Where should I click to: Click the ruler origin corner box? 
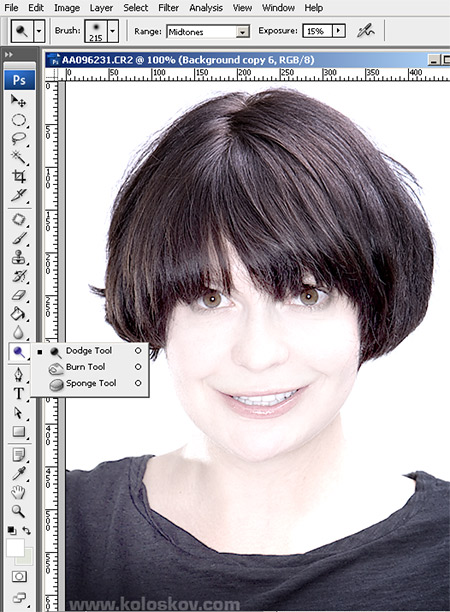(52, 74)
